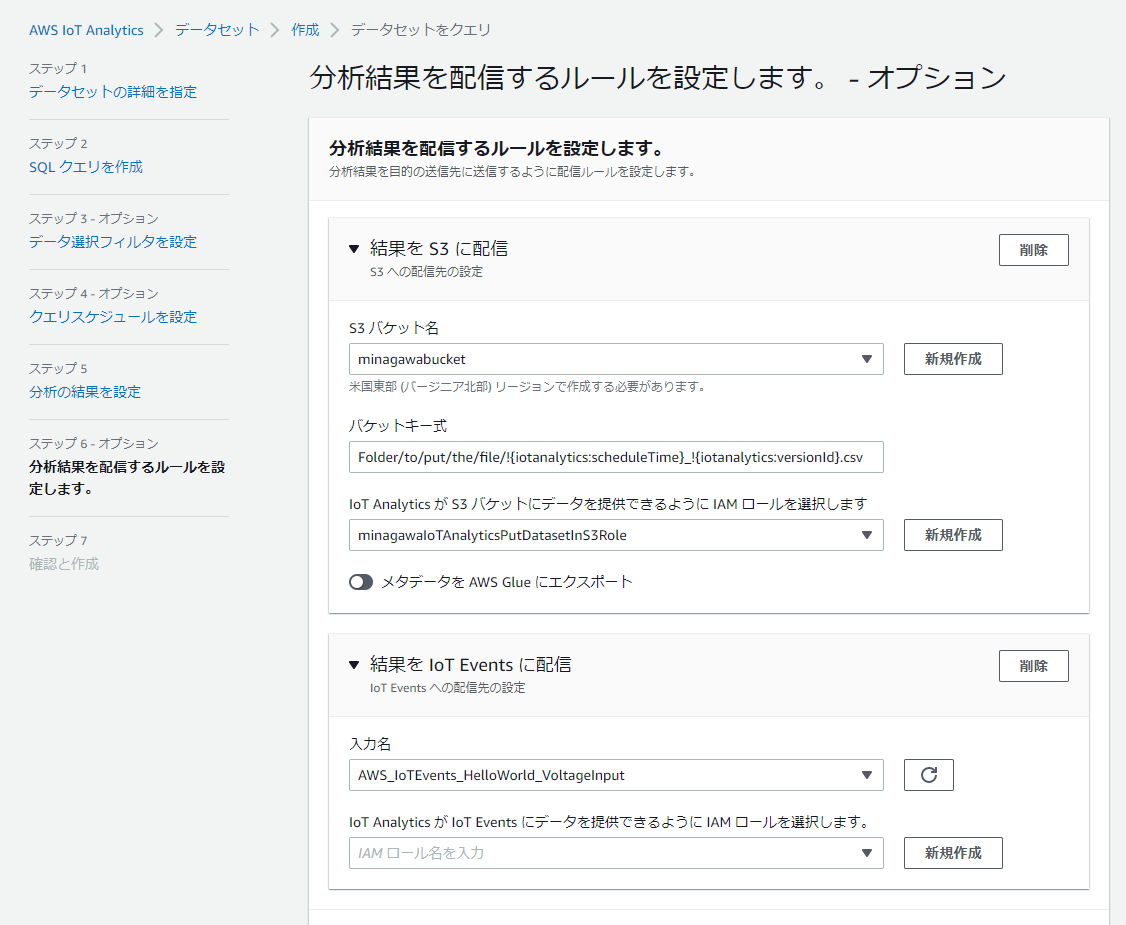Click the データセットをクエリ breadcrumb text

pyautogui.click(x=421, y=30)
